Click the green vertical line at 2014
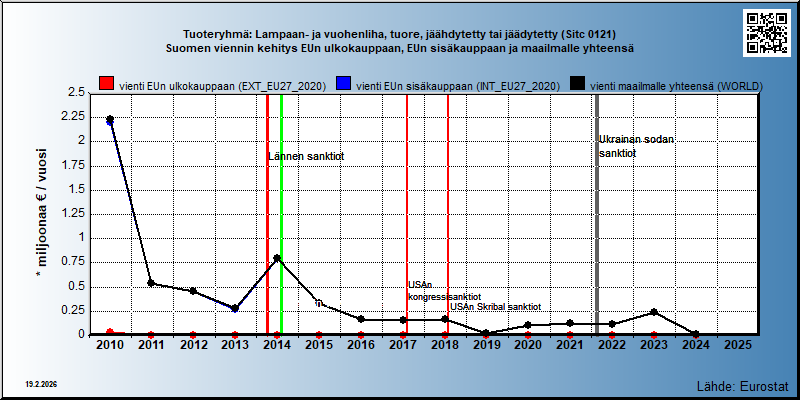Image resolution: width=800 pixels, height=400 pixels. [x=282, y=214]
